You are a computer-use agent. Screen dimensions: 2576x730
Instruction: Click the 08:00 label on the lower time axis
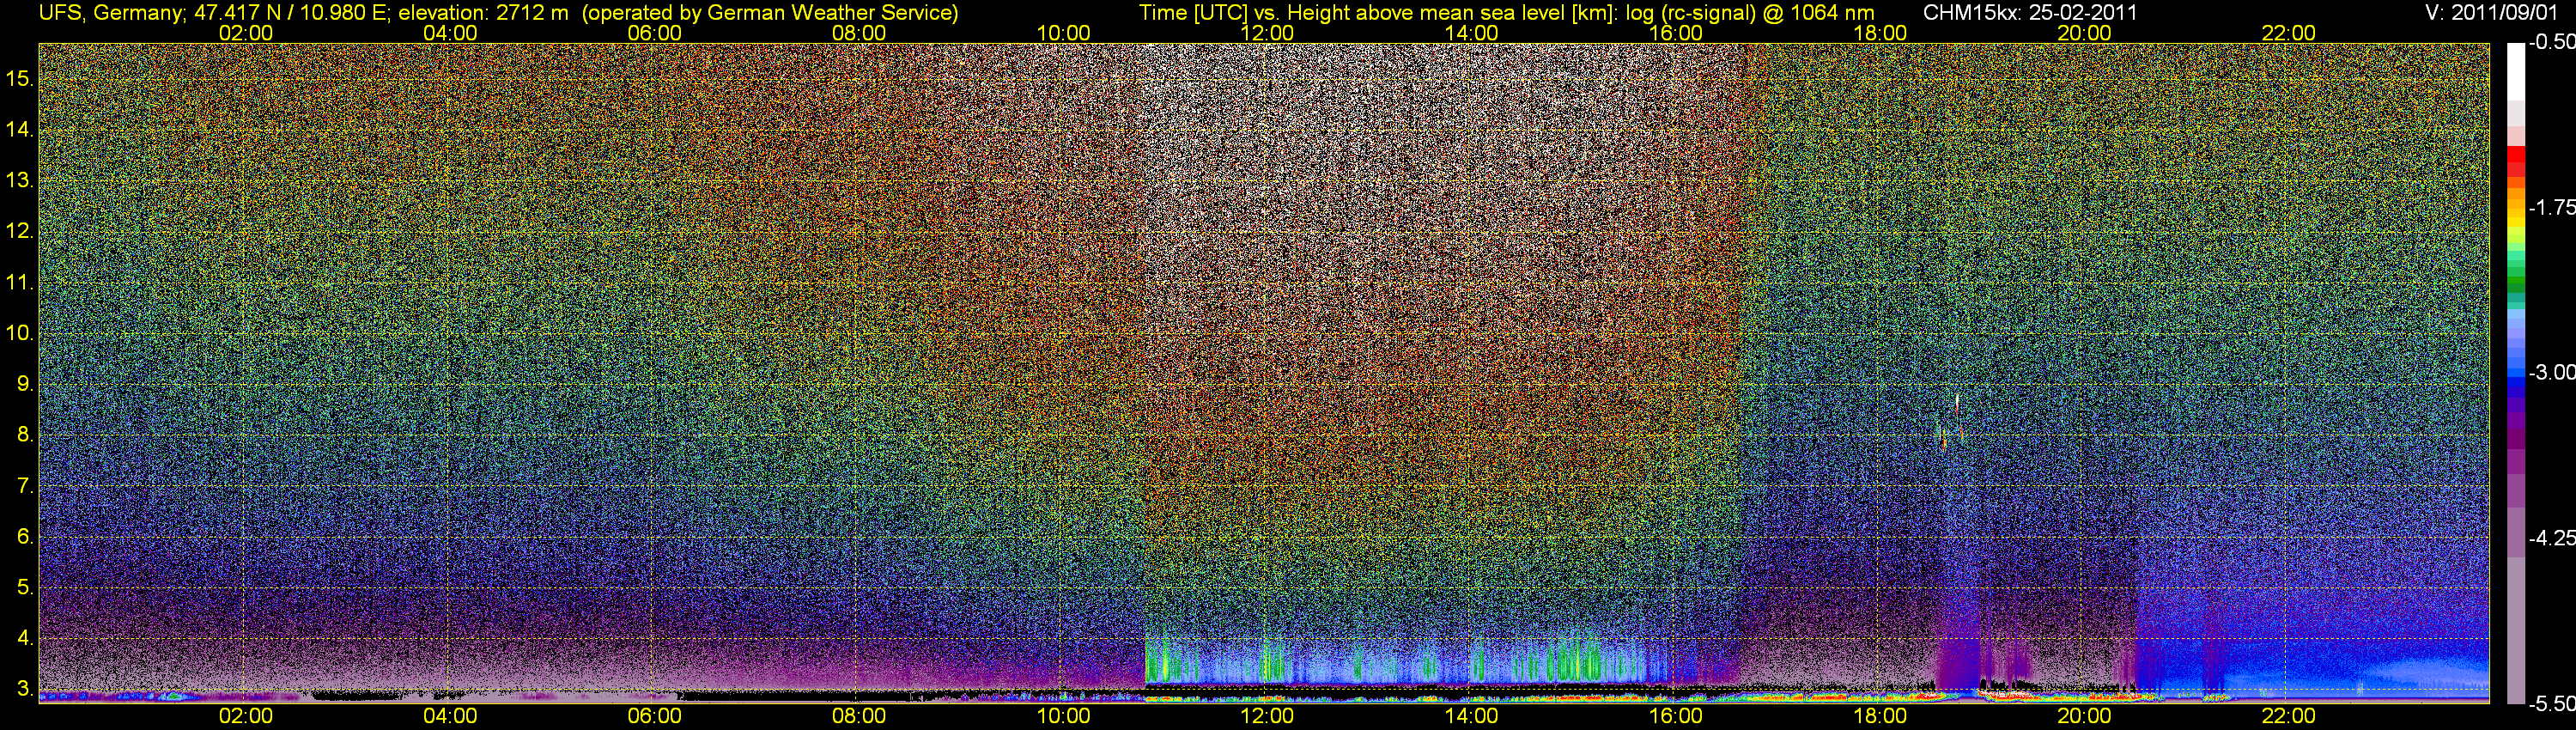859,716
